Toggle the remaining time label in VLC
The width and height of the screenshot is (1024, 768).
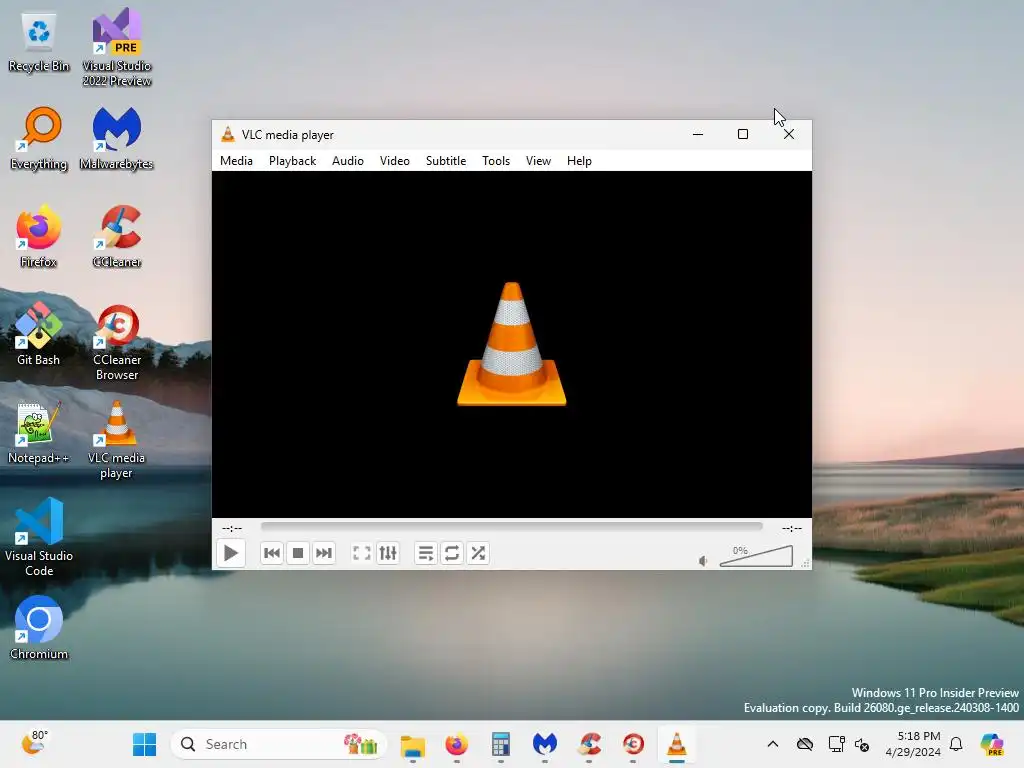click(x=792, y=528)
